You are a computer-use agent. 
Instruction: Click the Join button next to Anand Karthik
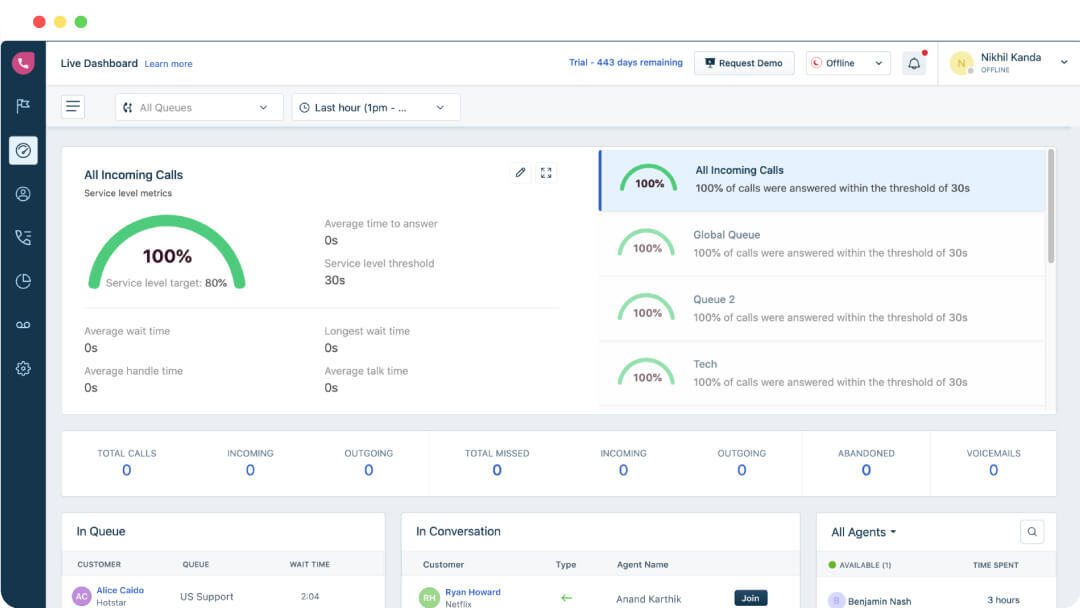pos(751,597)
